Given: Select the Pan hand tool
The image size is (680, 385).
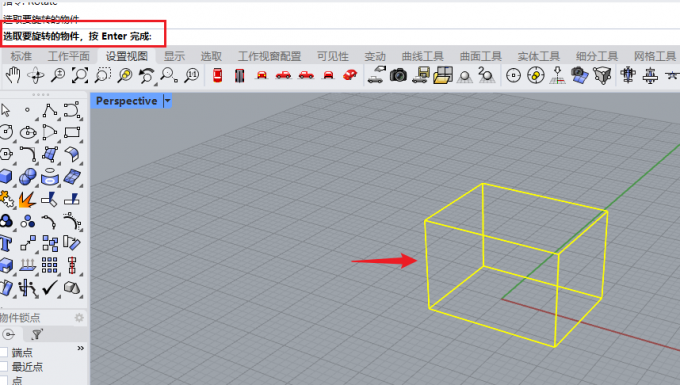Looking at the screenshot, I should tap(13, 75).
